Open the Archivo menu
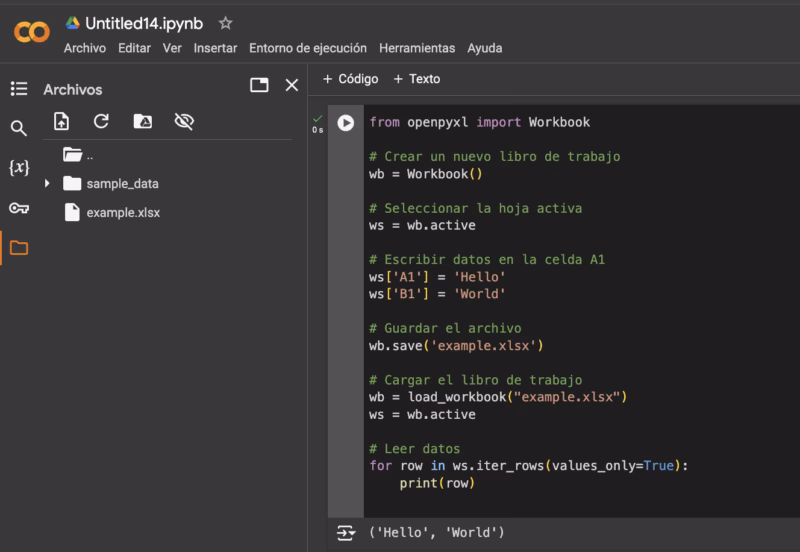 [x=85, y=48]
